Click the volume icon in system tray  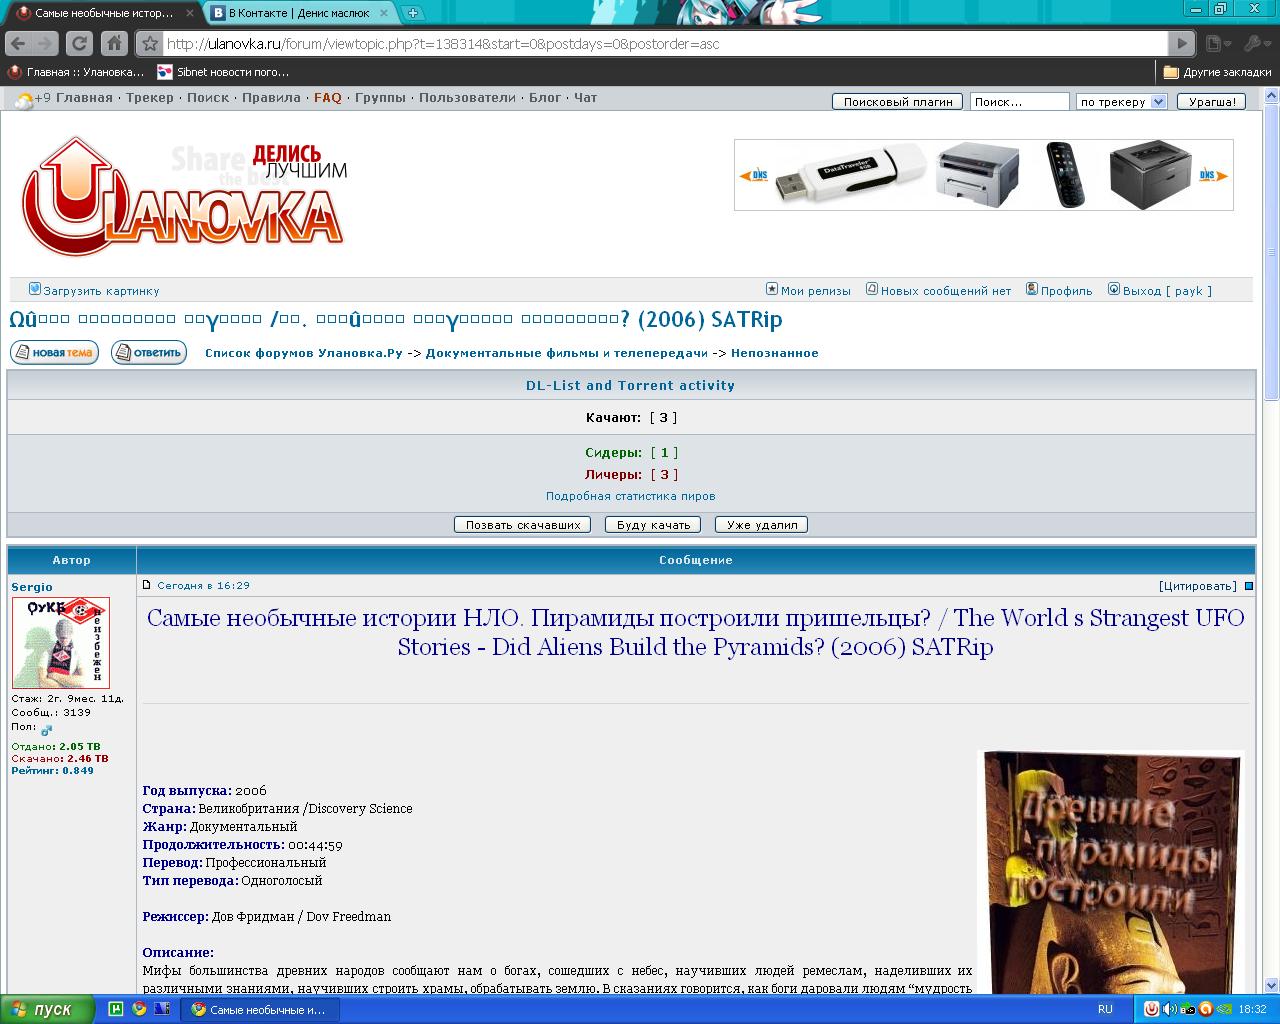click(1168, 1010)
